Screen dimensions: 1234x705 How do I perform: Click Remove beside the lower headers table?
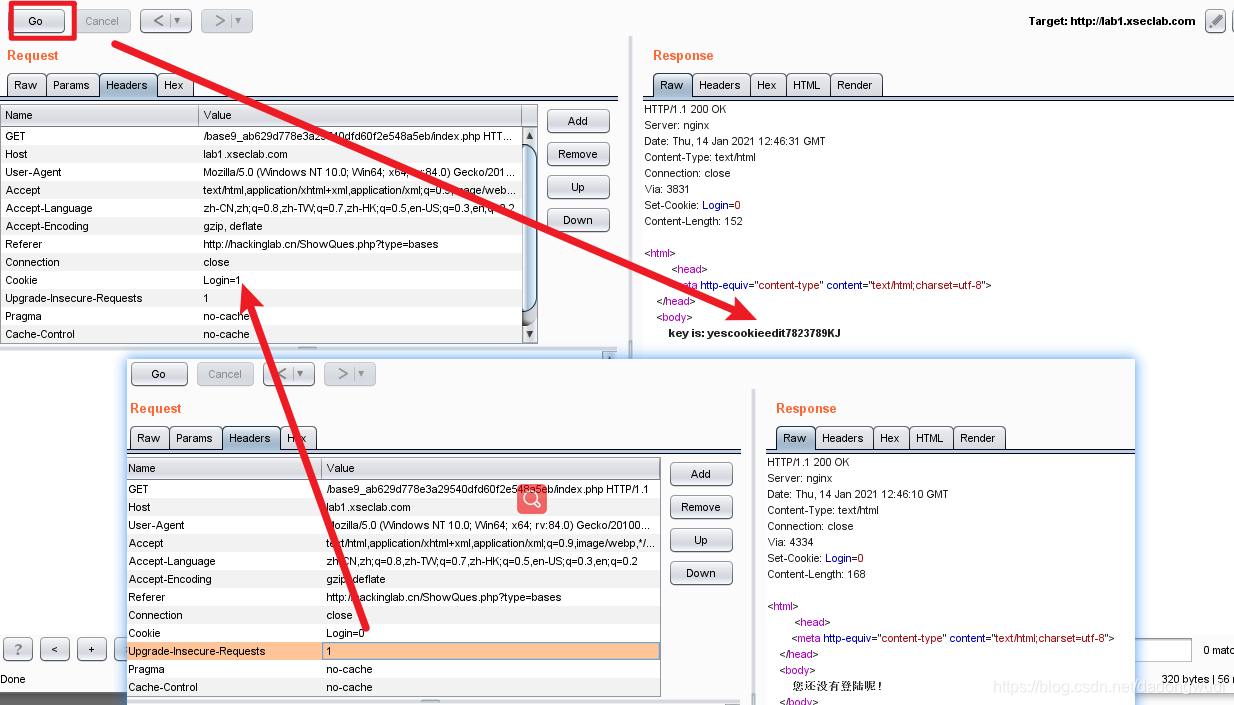(701, 507)
